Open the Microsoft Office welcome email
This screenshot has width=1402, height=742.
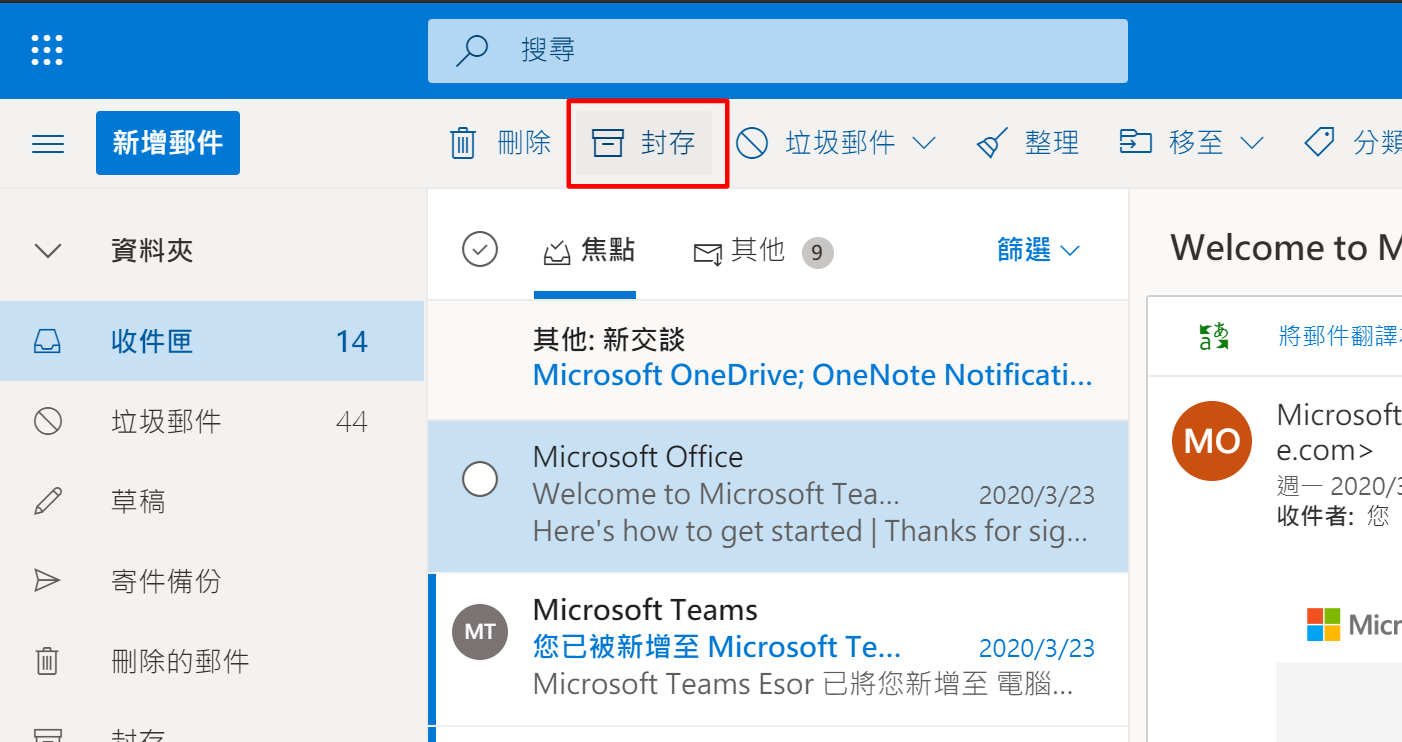[778, 496]
